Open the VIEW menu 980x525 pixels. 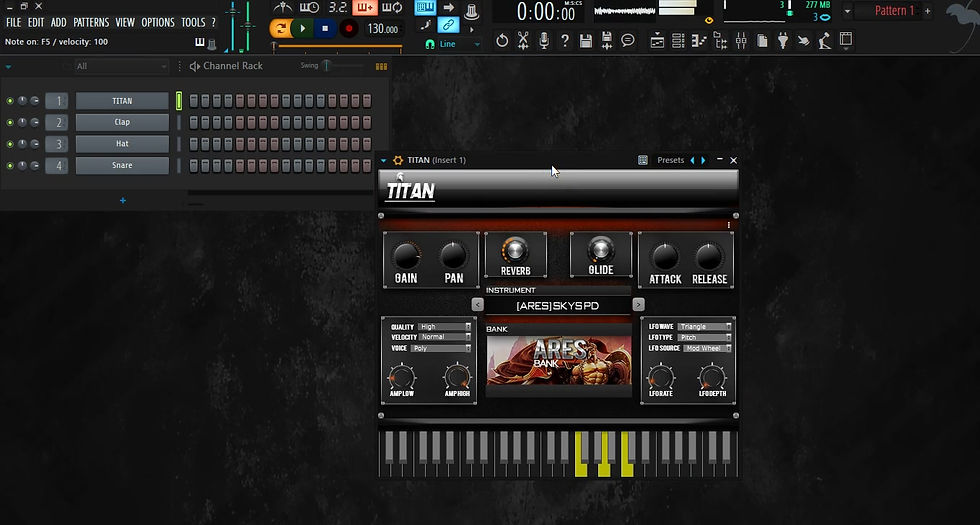point(125,22)
